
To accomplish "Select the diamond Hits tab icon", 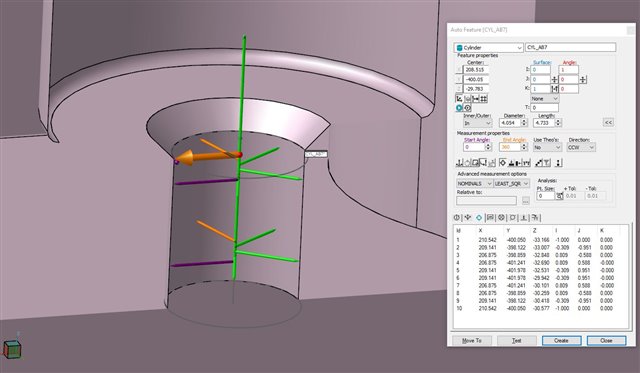I will pos(479,218).
